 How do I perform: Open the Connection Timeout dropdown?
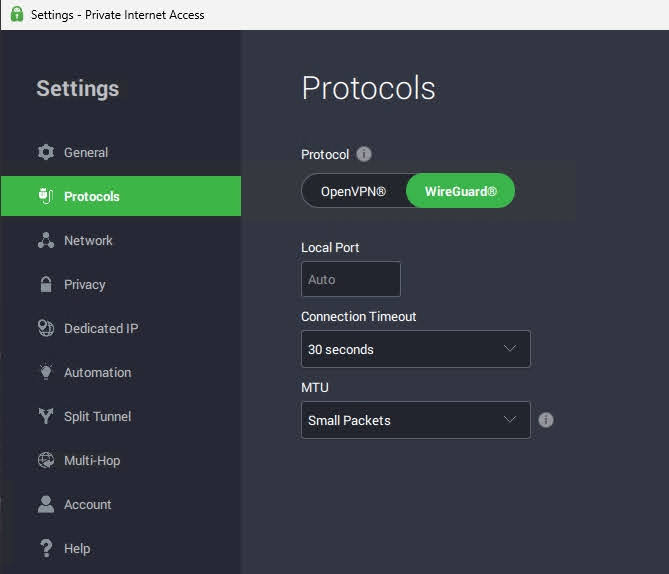pos(415,349)
